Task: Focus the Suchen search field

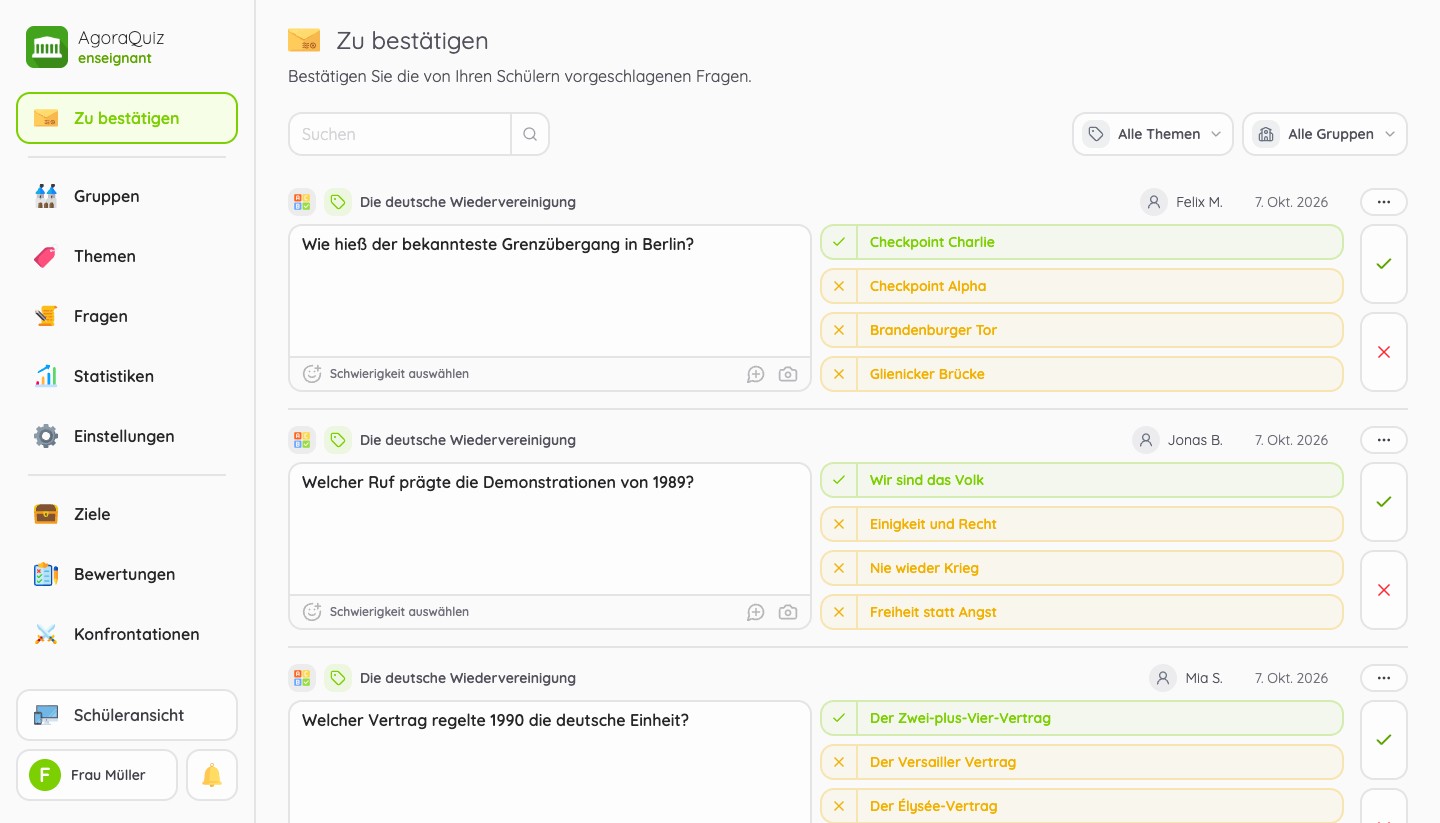Action: coord(400,134)
